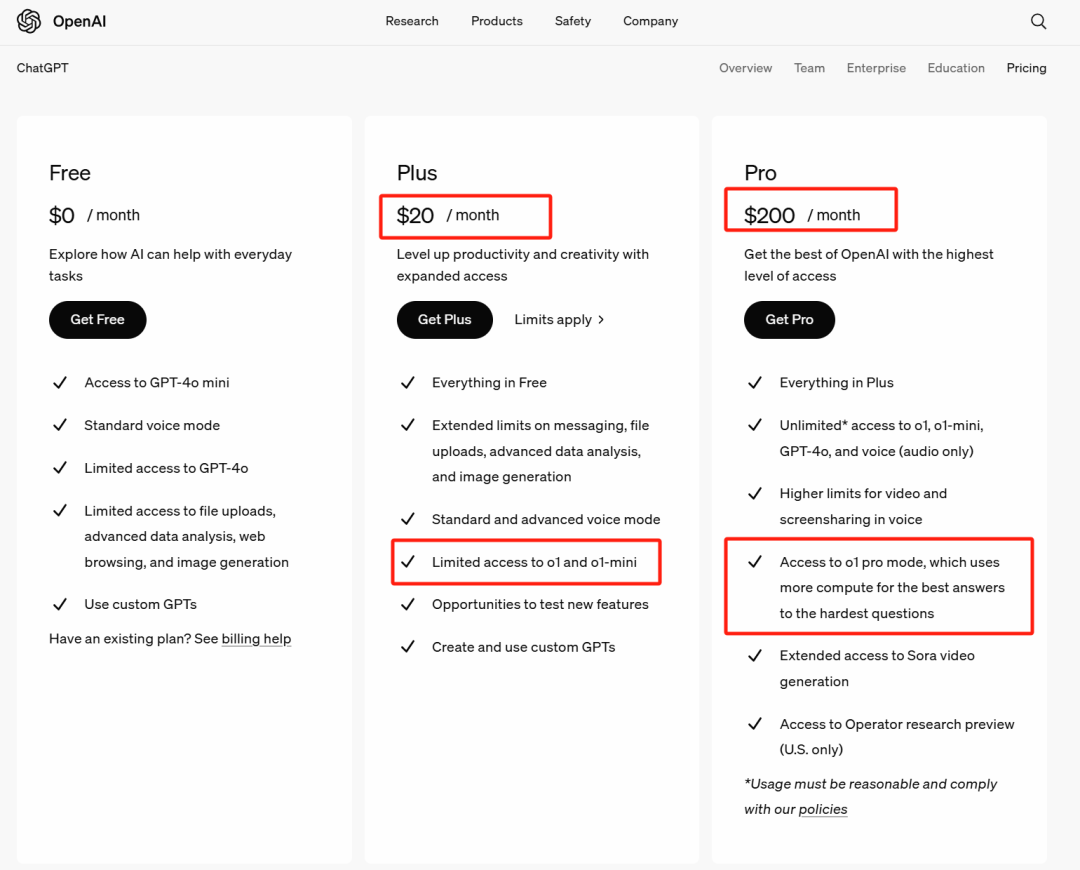
Task: Click the $200 per month Pro price
Action: pos(809,209)
